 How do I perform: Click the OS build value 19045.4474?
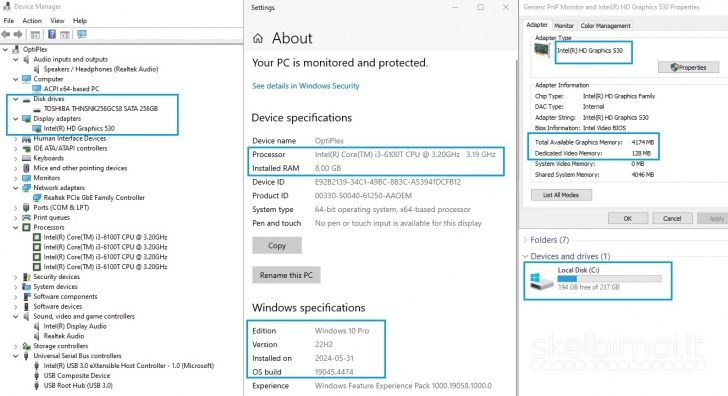(x=334, y=372)
